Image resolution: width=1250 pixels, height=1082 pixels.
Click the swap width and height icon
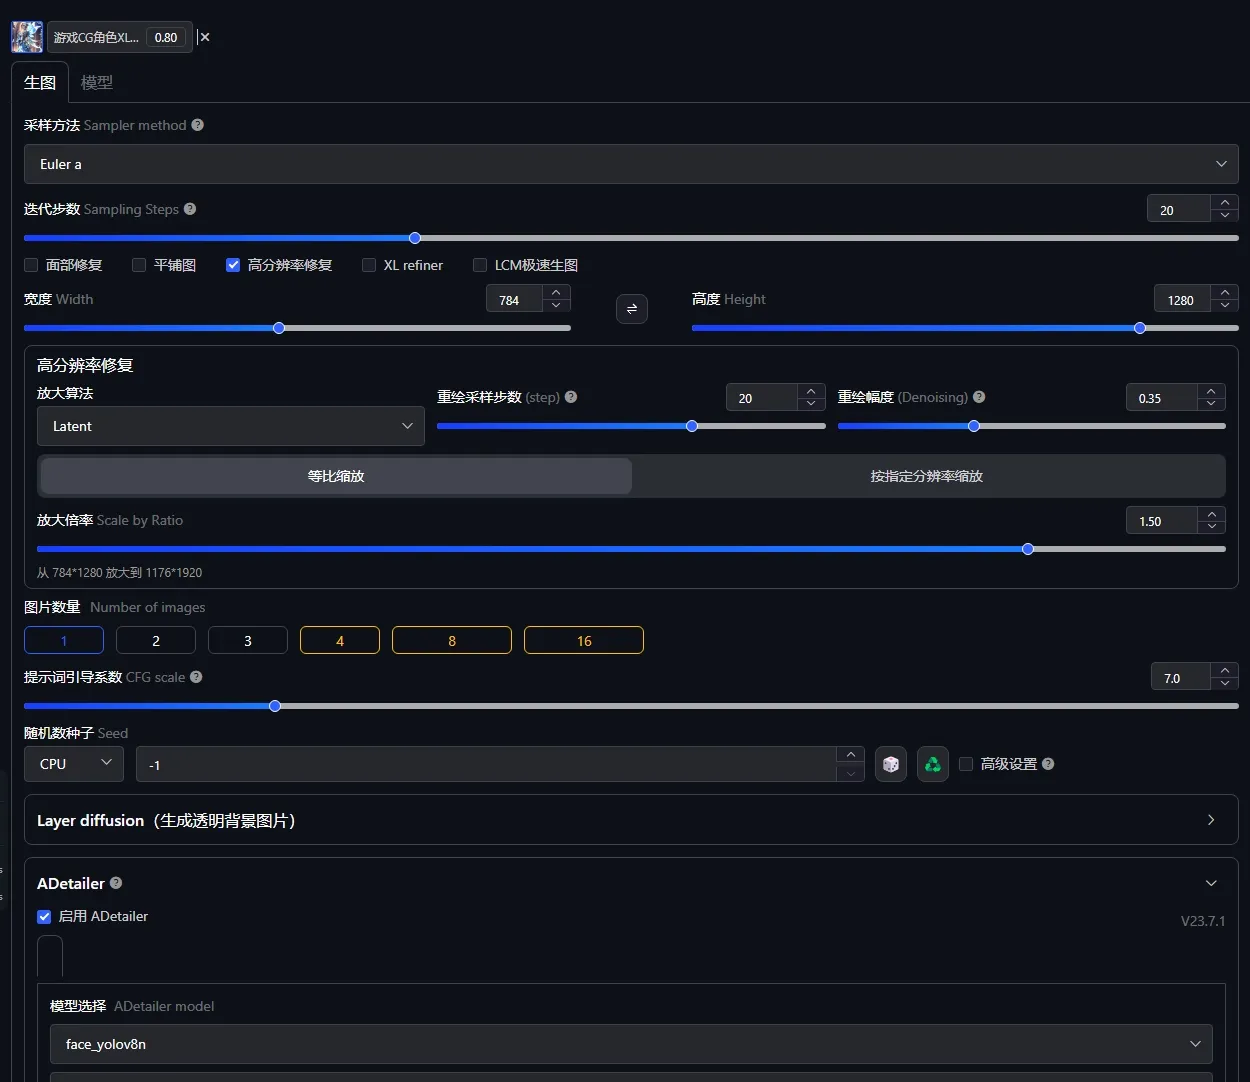[631, 309]
